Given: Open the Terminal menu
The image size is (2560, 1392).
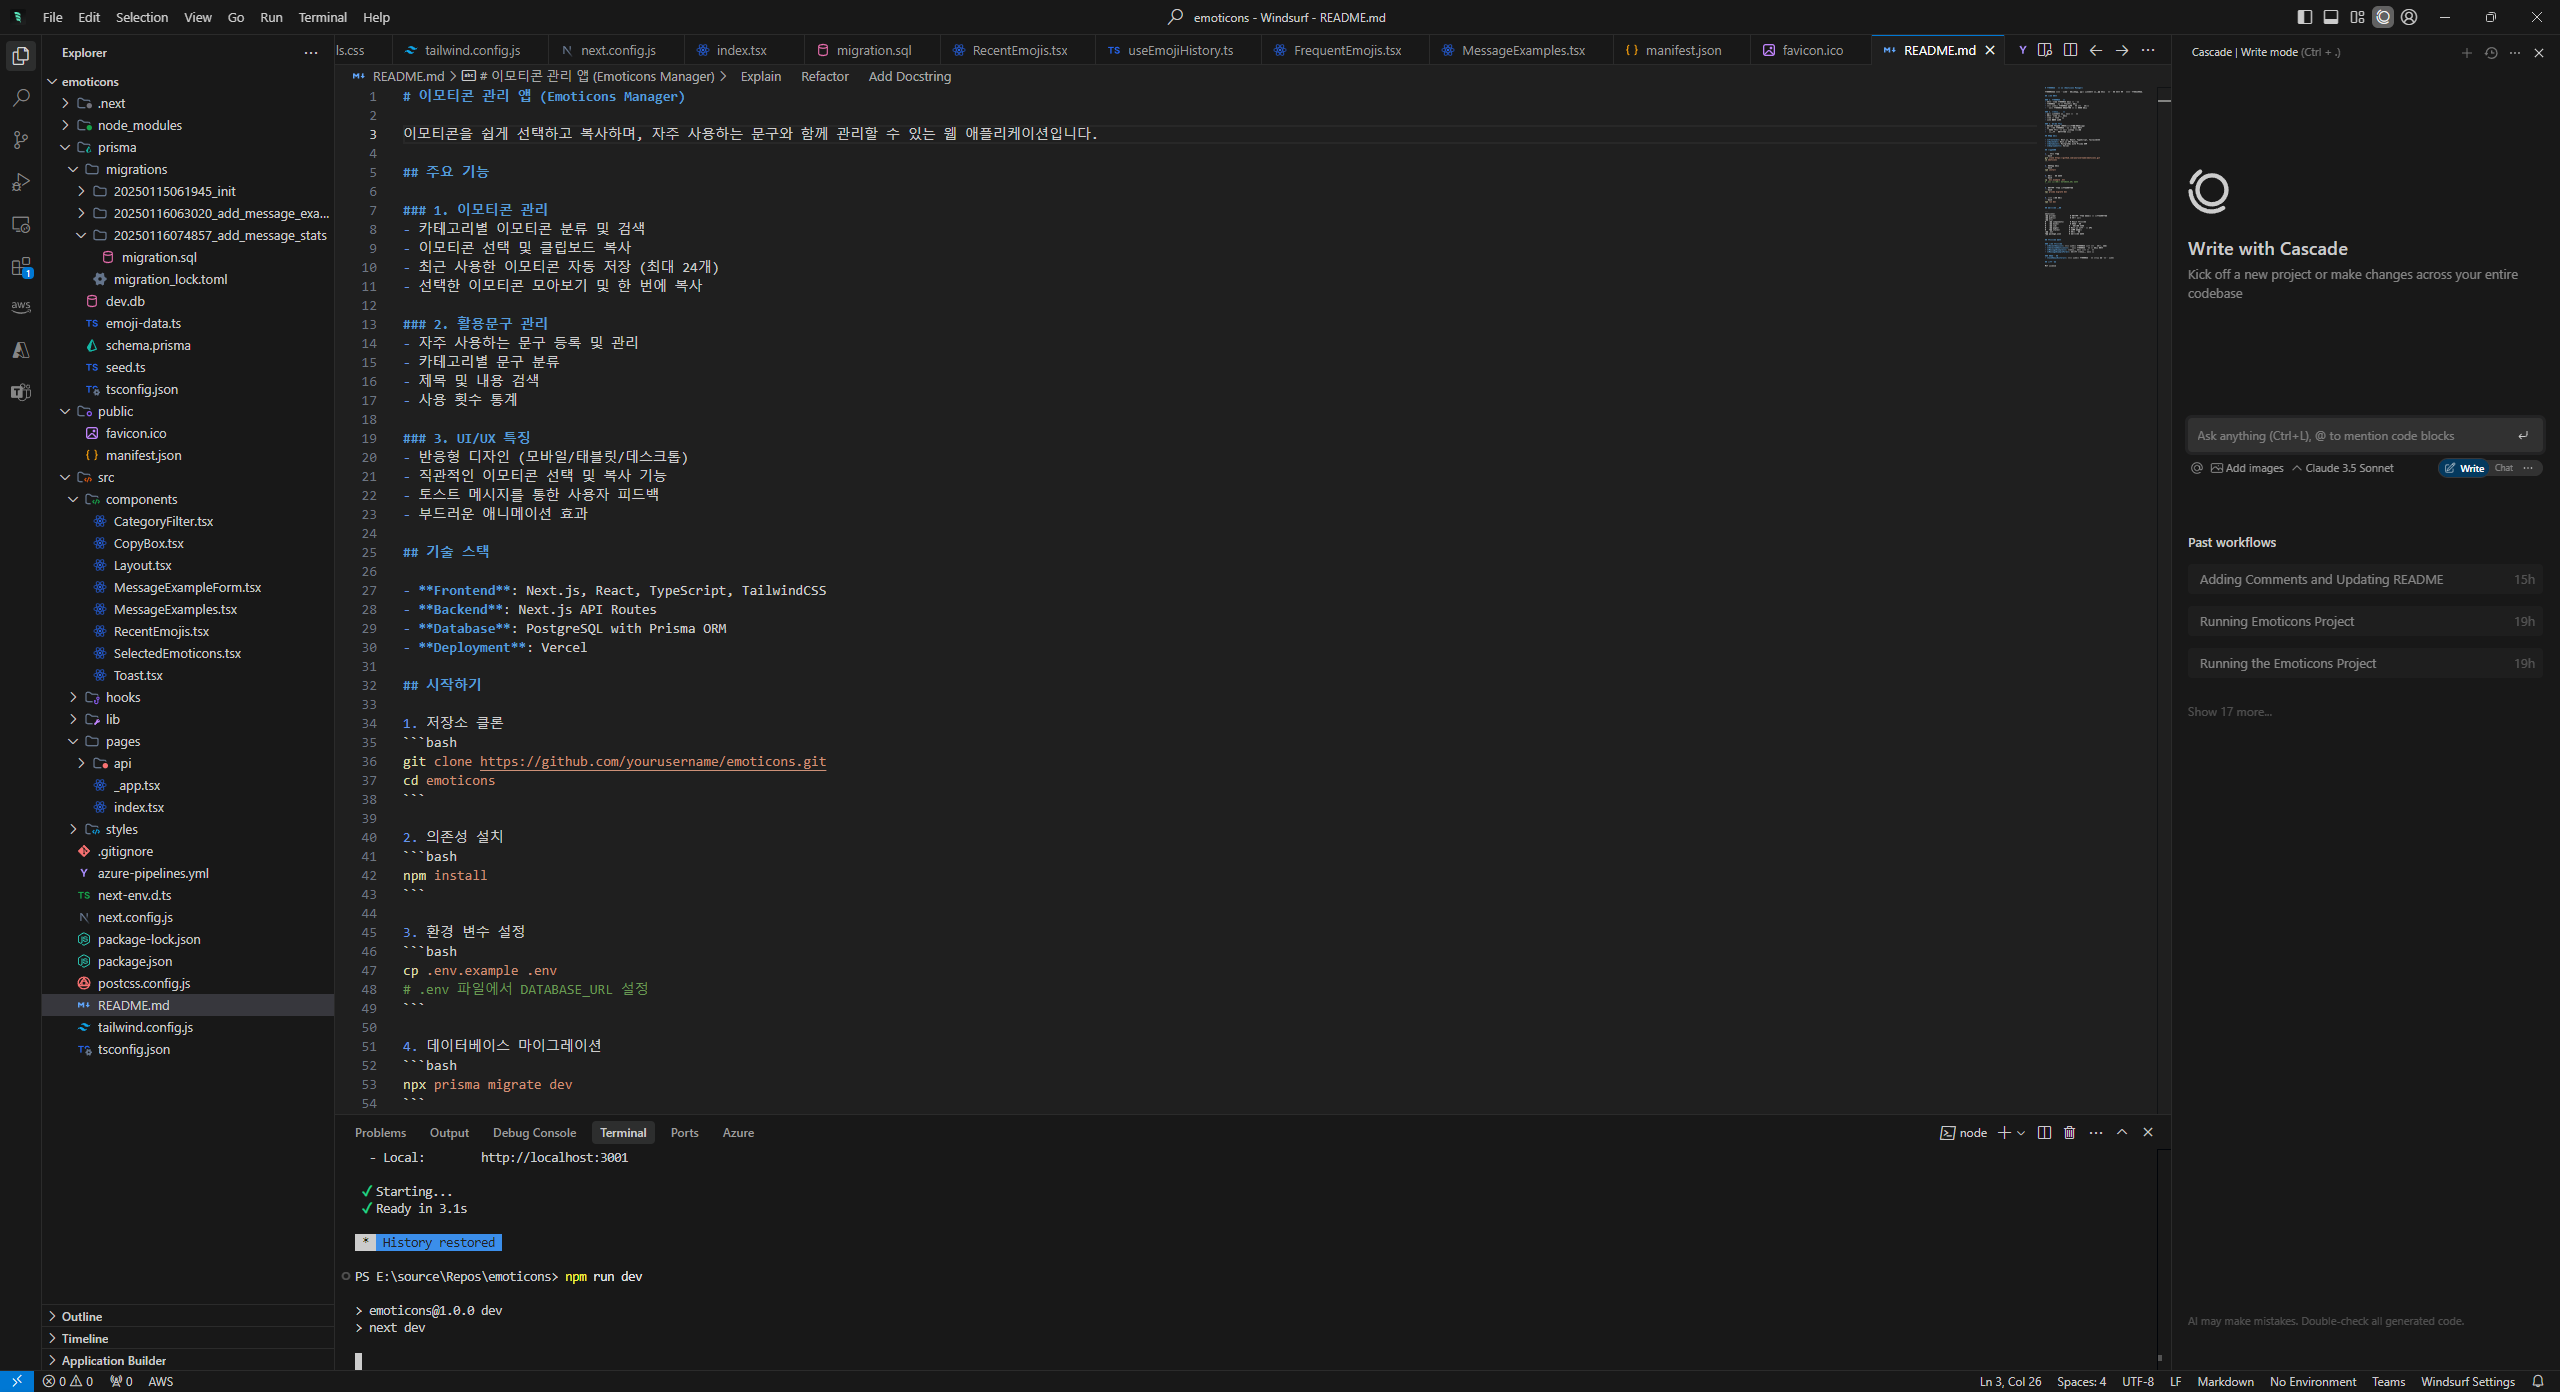Looking at the screenshot, I should point(322,17).
